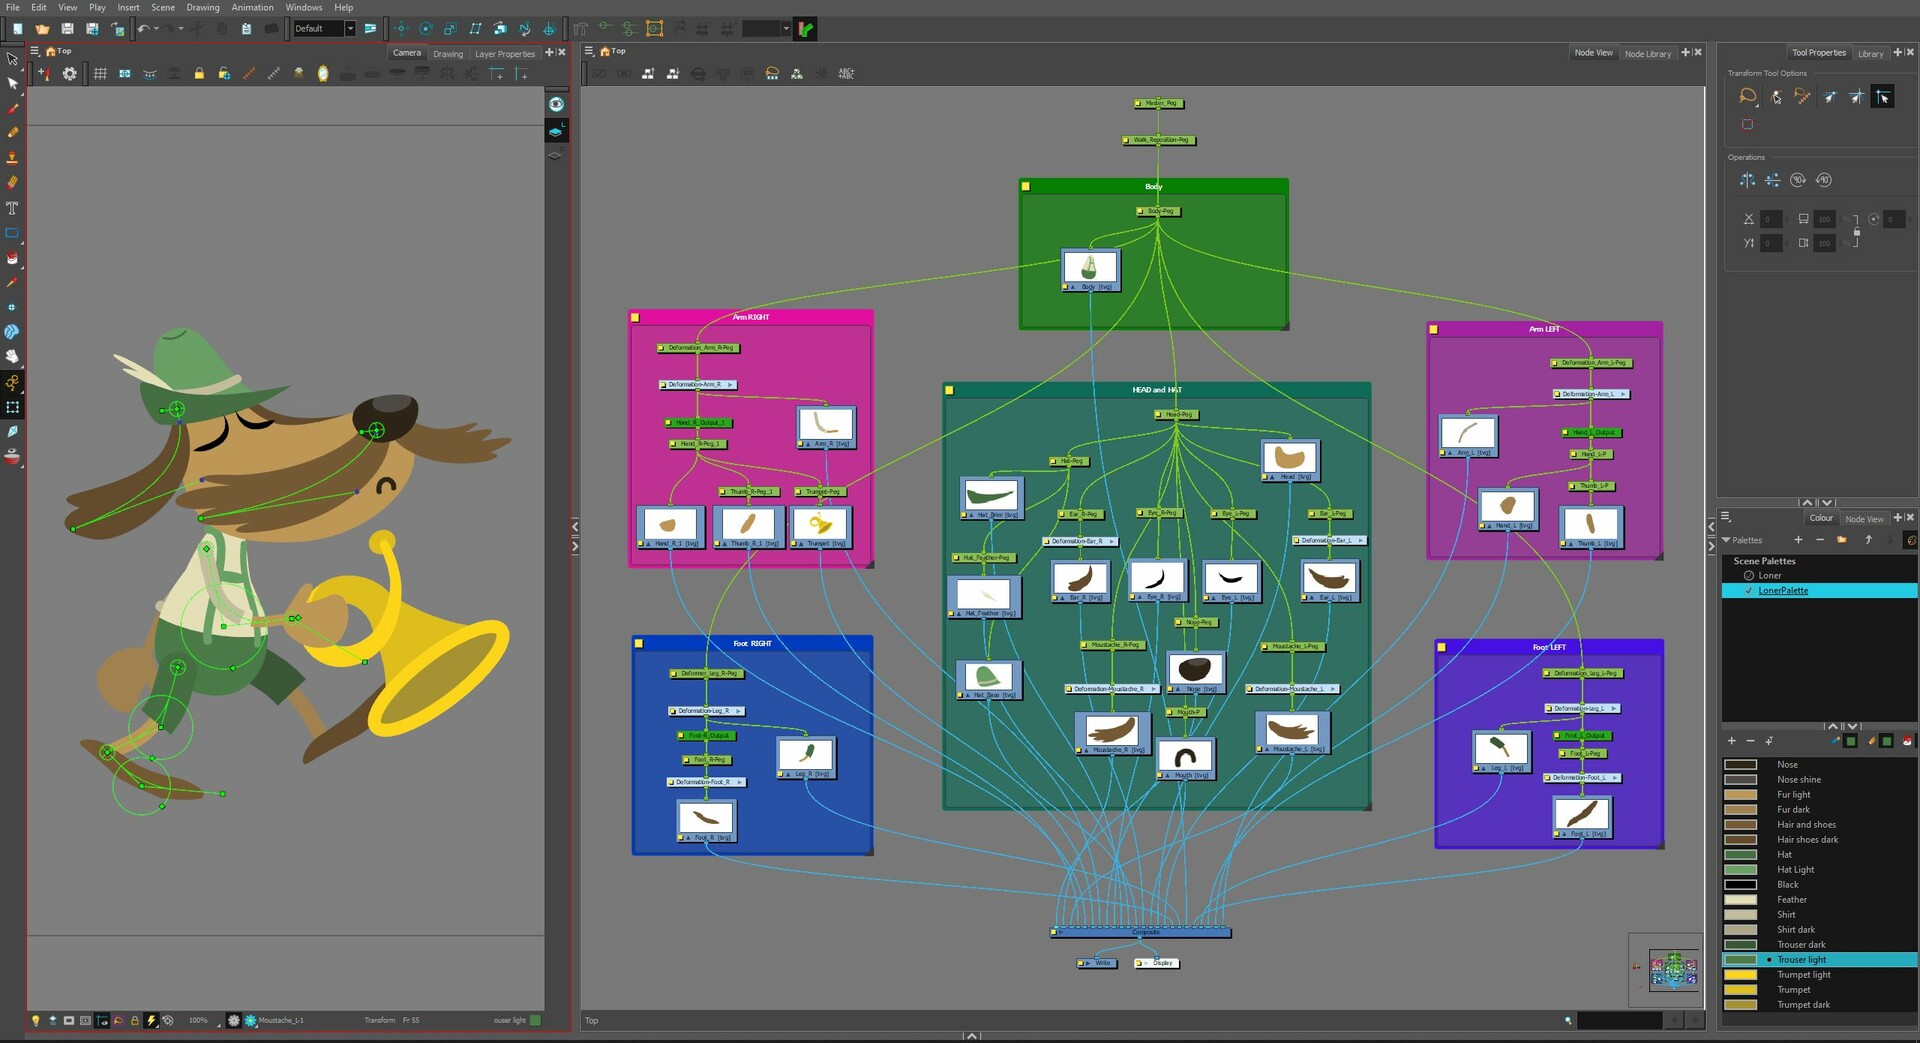Screen dimensions: 1920x1043
Task: Click the Peg Selection Mode icon
Action: [1776, 97]
